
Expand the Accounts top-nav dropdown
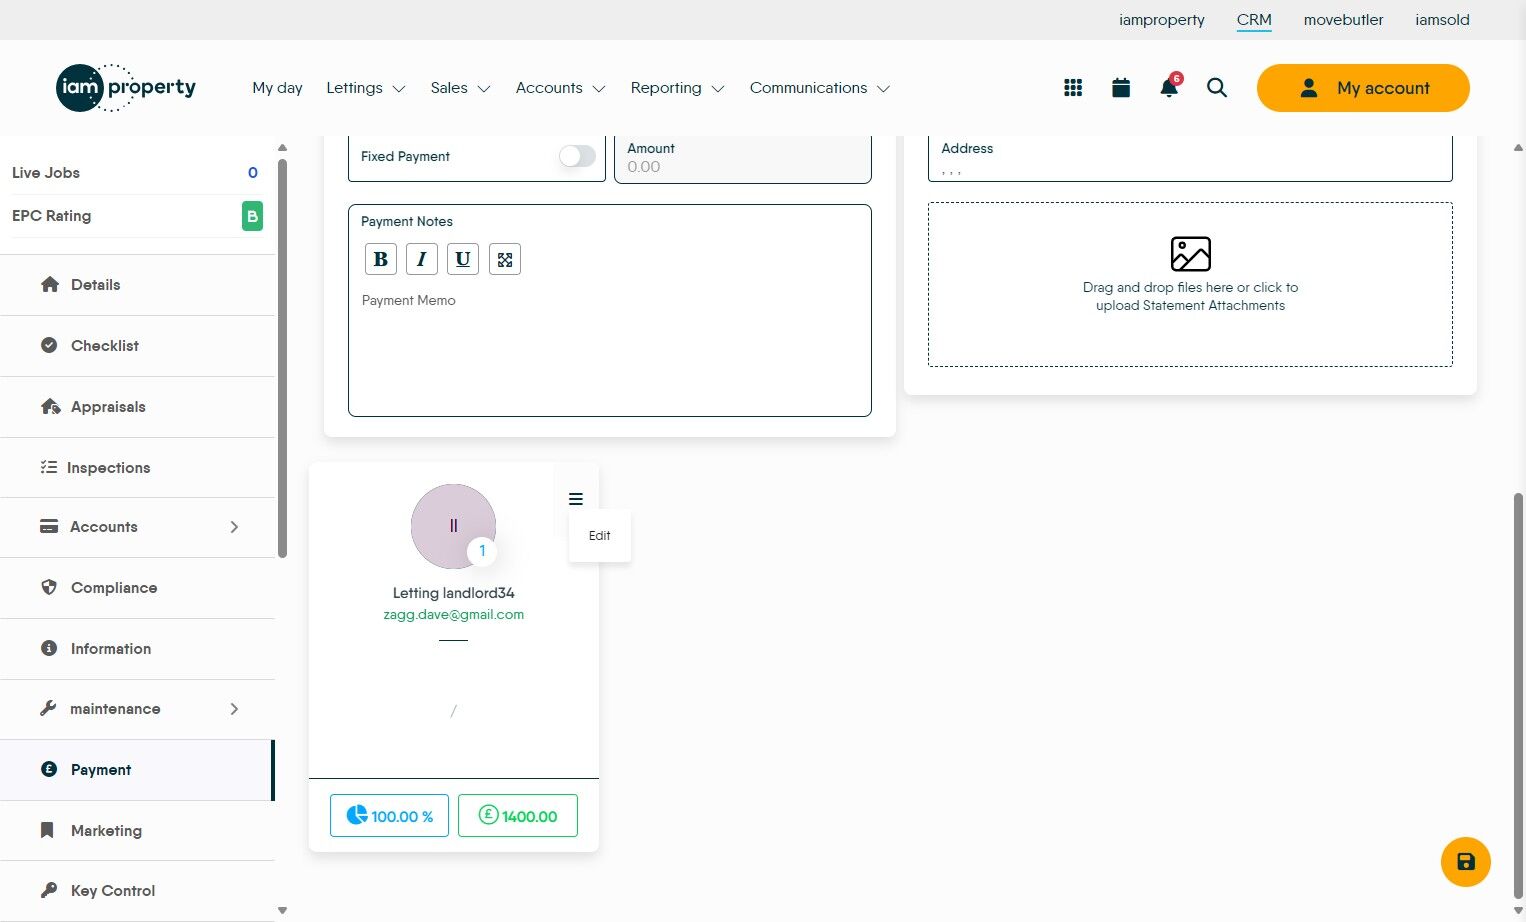coord(561,88)
